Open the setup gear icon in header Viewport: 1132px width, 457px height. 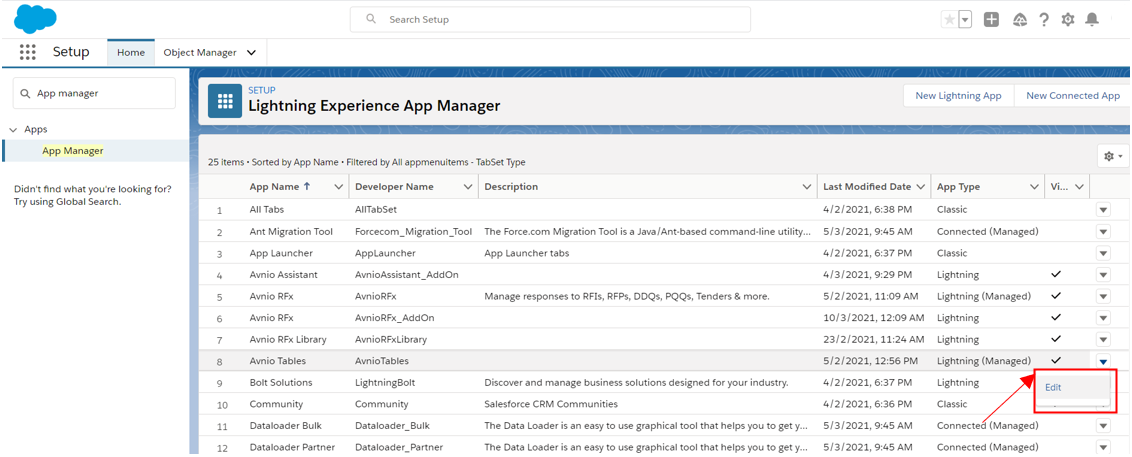tap(1068, 20)
